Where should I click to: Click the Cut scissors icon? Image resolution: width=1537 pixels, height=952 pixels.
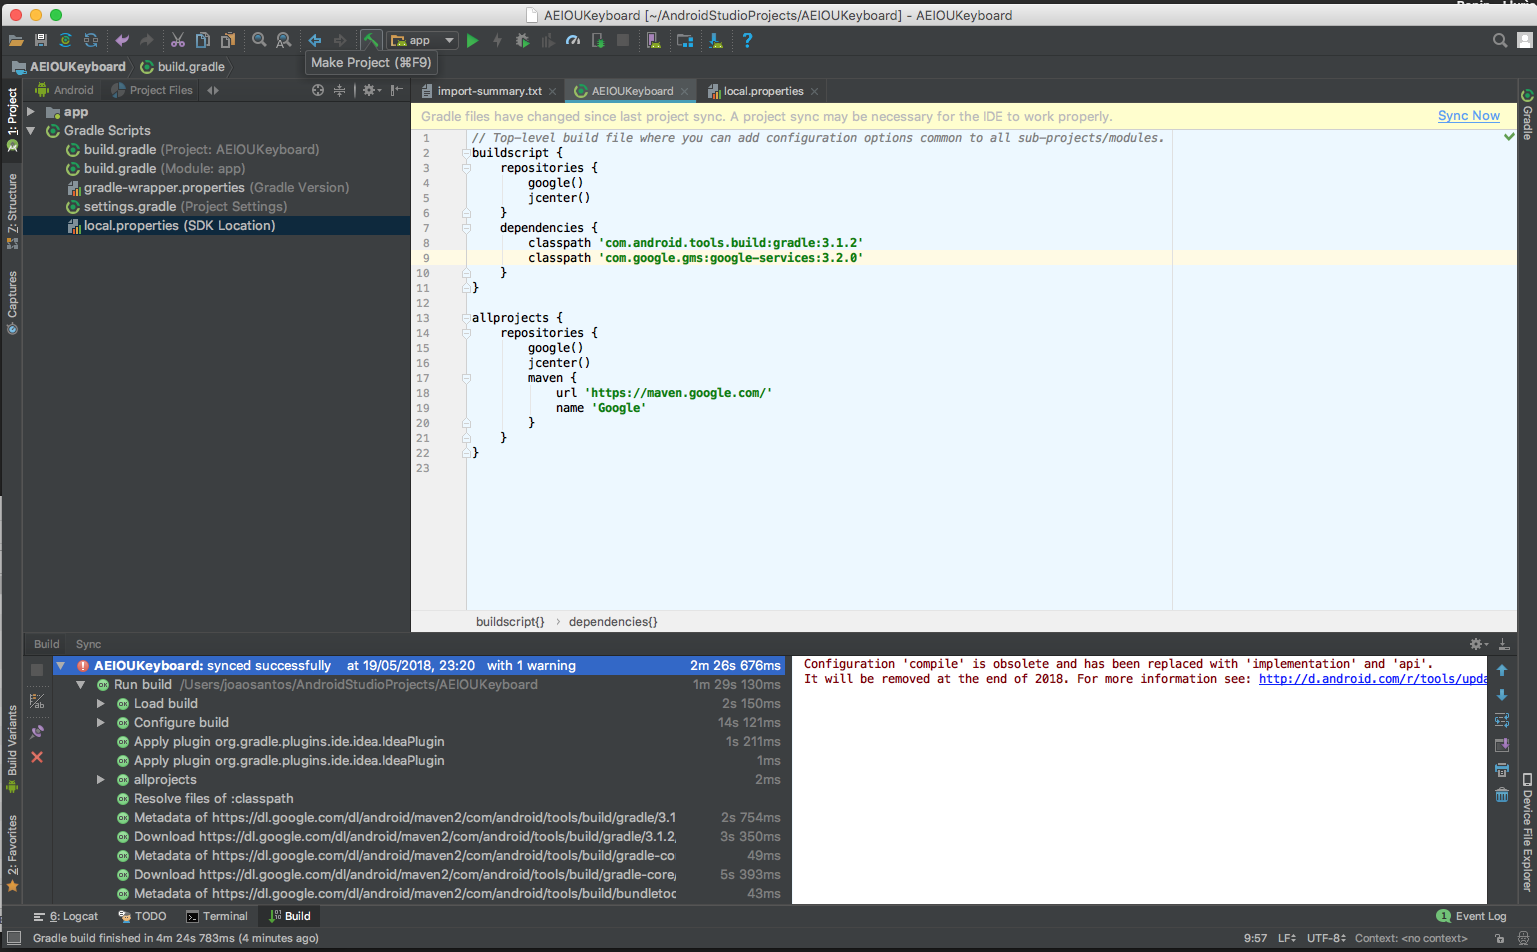177,40
